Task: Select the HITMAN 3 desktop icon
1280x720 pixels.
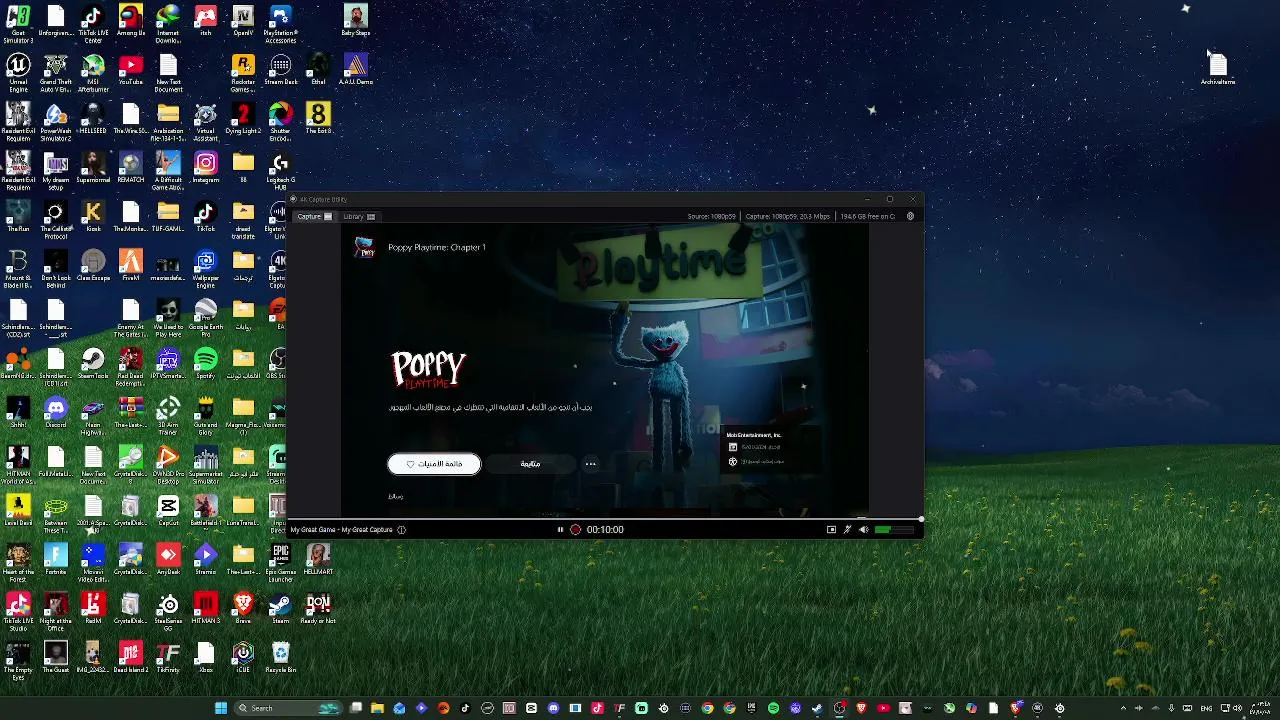Action: [x=205, y=609]
